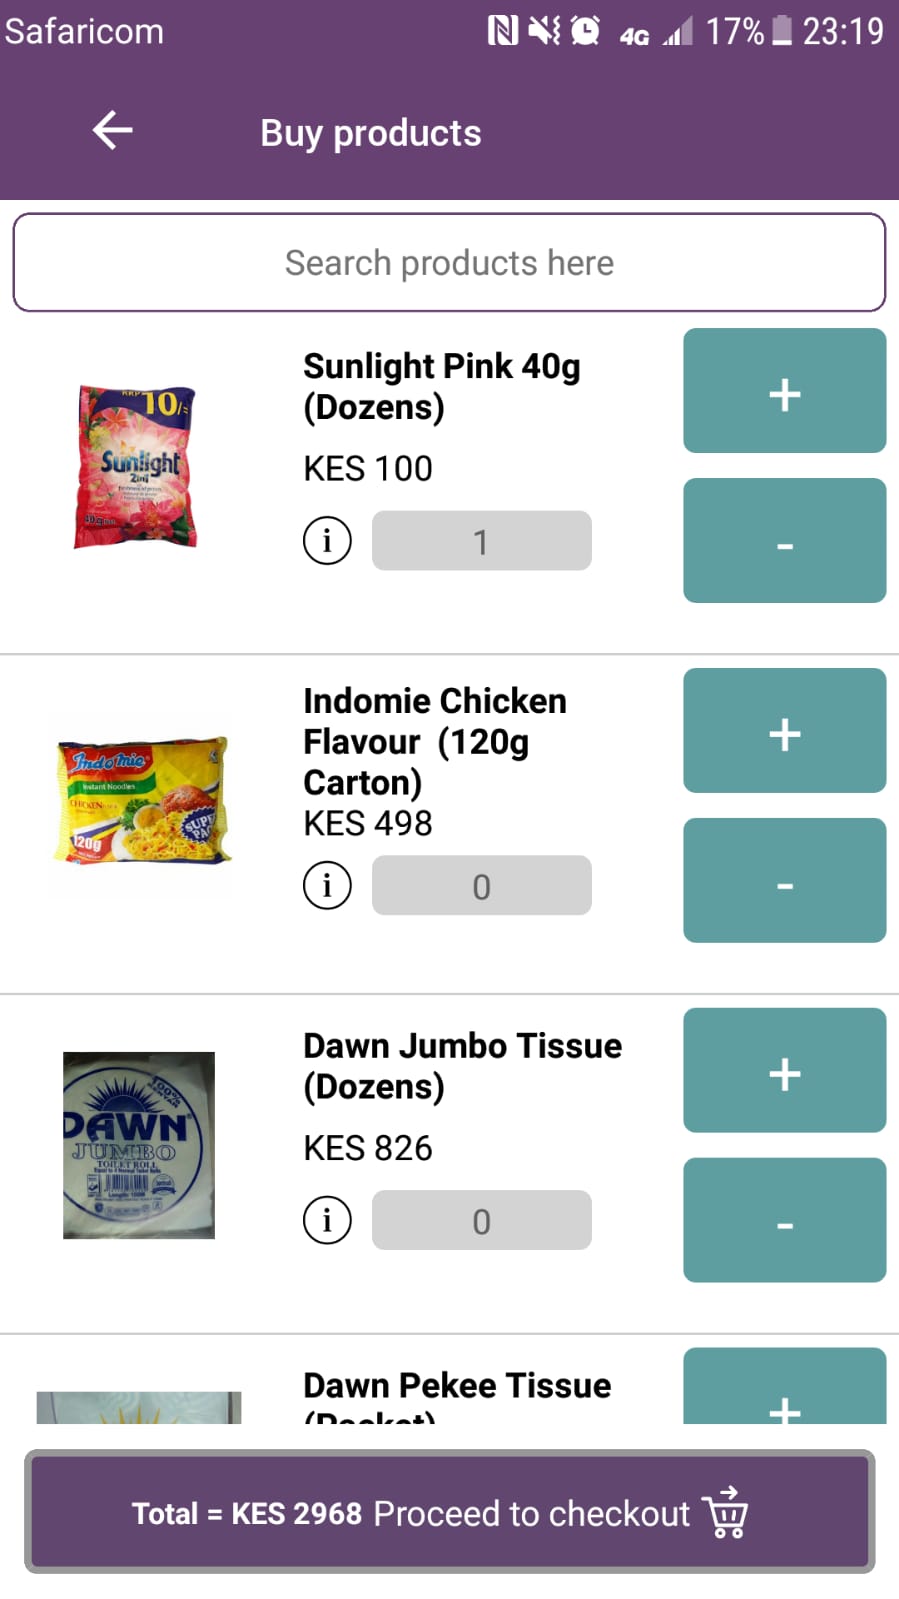Decrease Dawn Jumbo Tissue quantity

784,1221
